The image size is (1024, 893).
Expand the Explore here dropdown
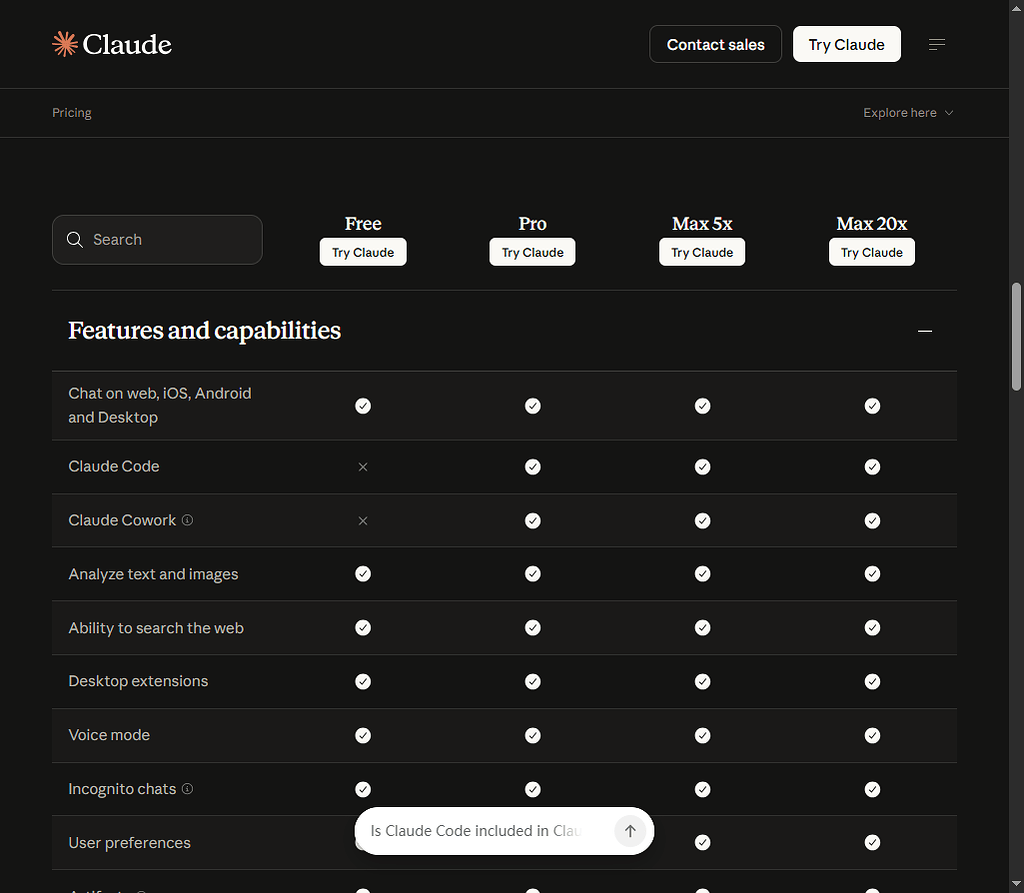[908, 113]
